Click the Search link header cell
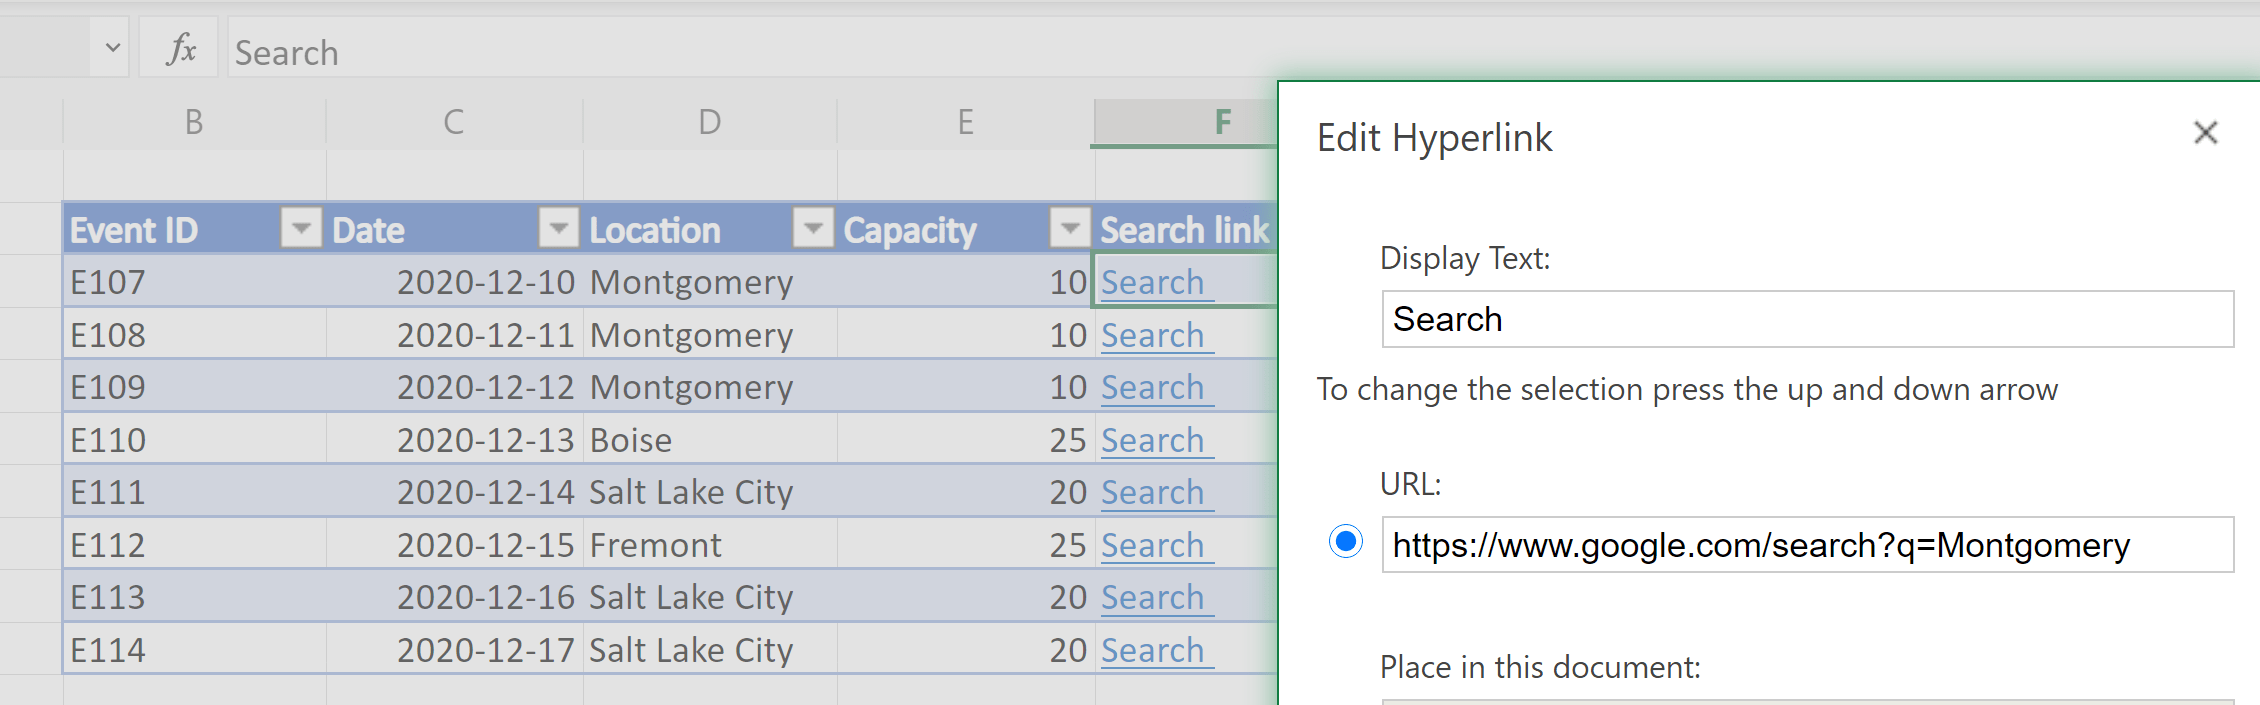This screenshot has width=2260, height=705. 1186,229
